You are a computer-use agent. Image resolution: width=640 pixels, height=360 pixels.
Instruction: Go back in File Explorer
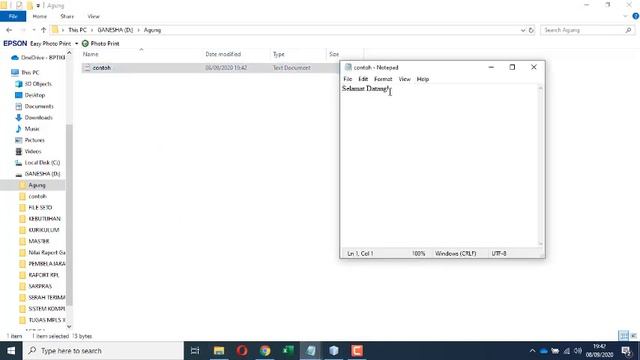(x=9, y=30)
